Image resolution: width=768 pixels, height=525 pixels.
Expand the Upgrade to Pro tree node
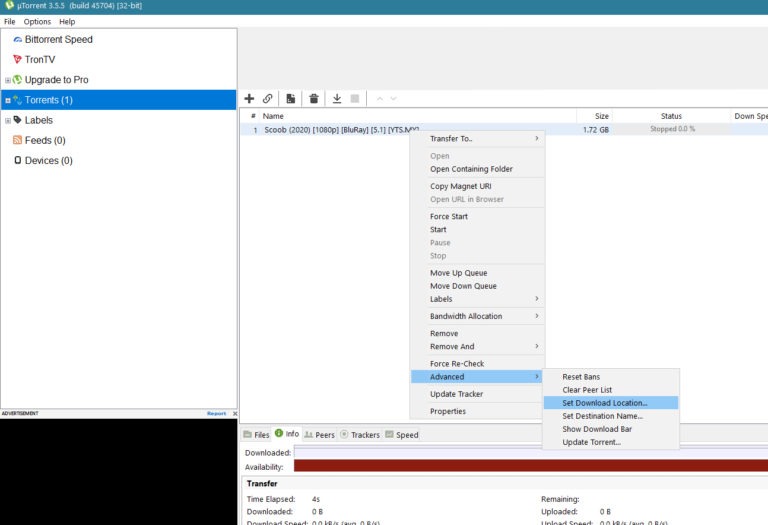(x=7, y=80)
